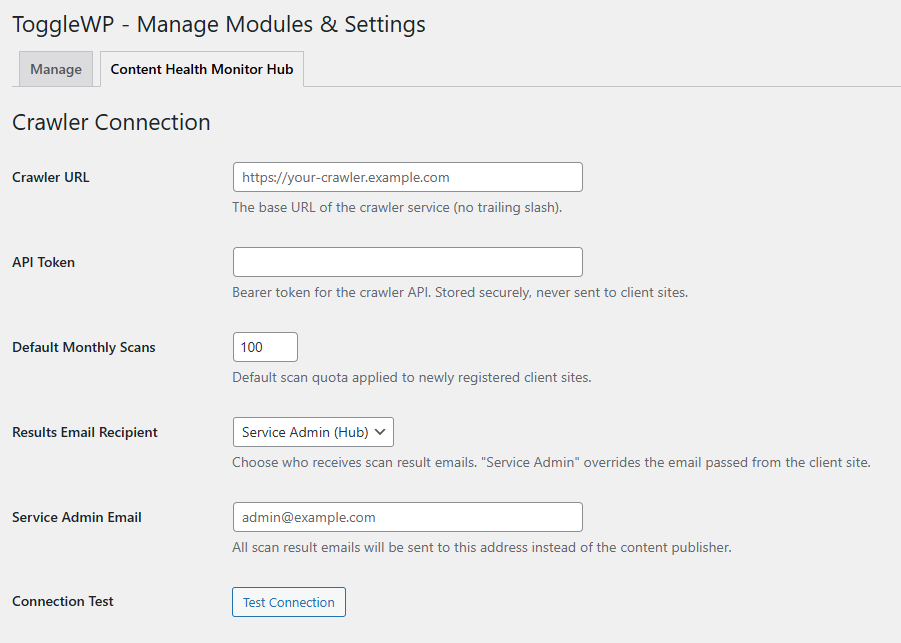Click into the API Token field
This screenshot has width=901, height=643.
[407, 262]
